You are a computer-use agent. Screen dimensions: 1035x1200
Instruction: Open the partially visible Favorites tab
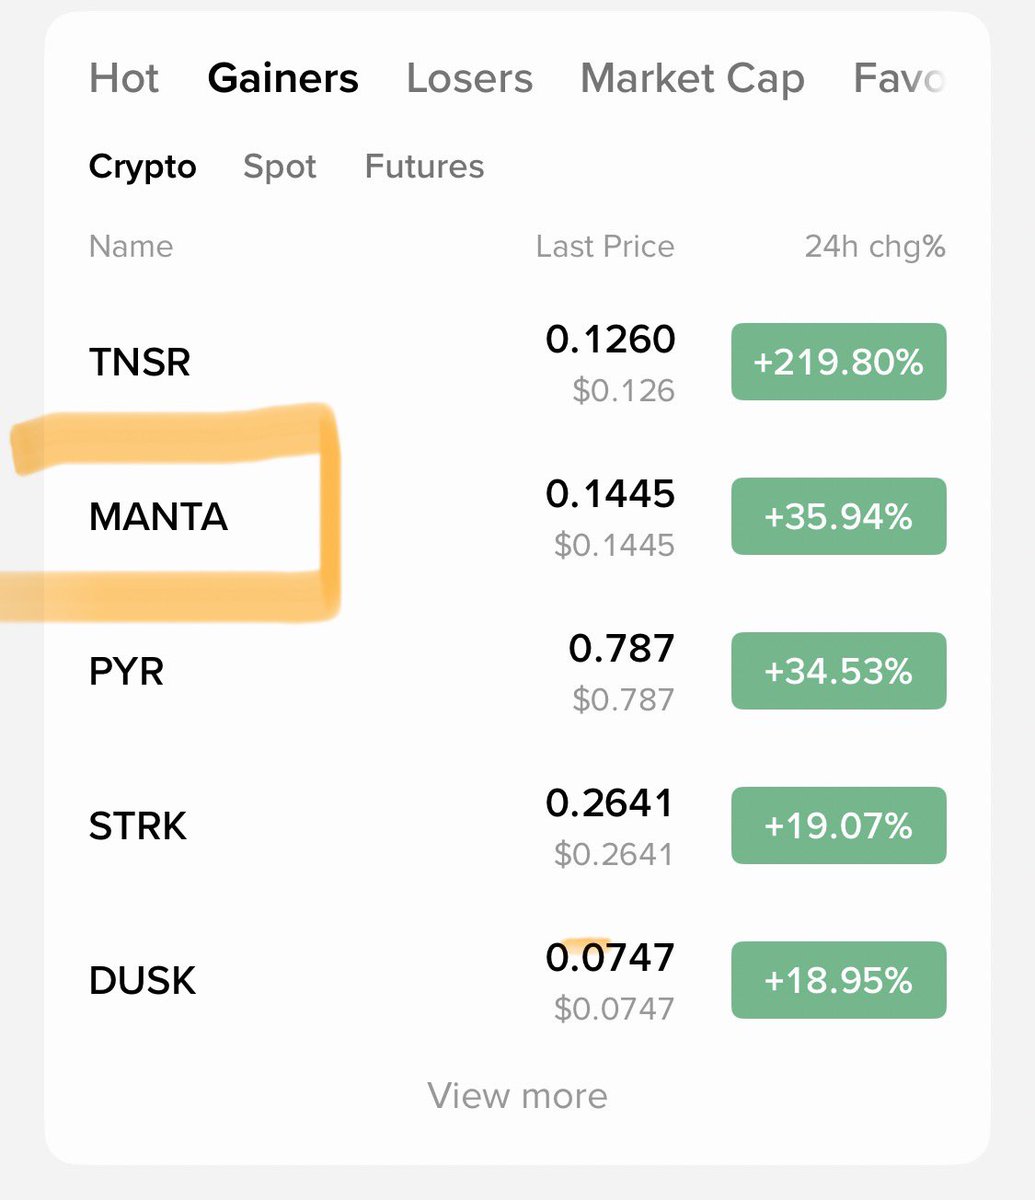click(x=898, y=78)
